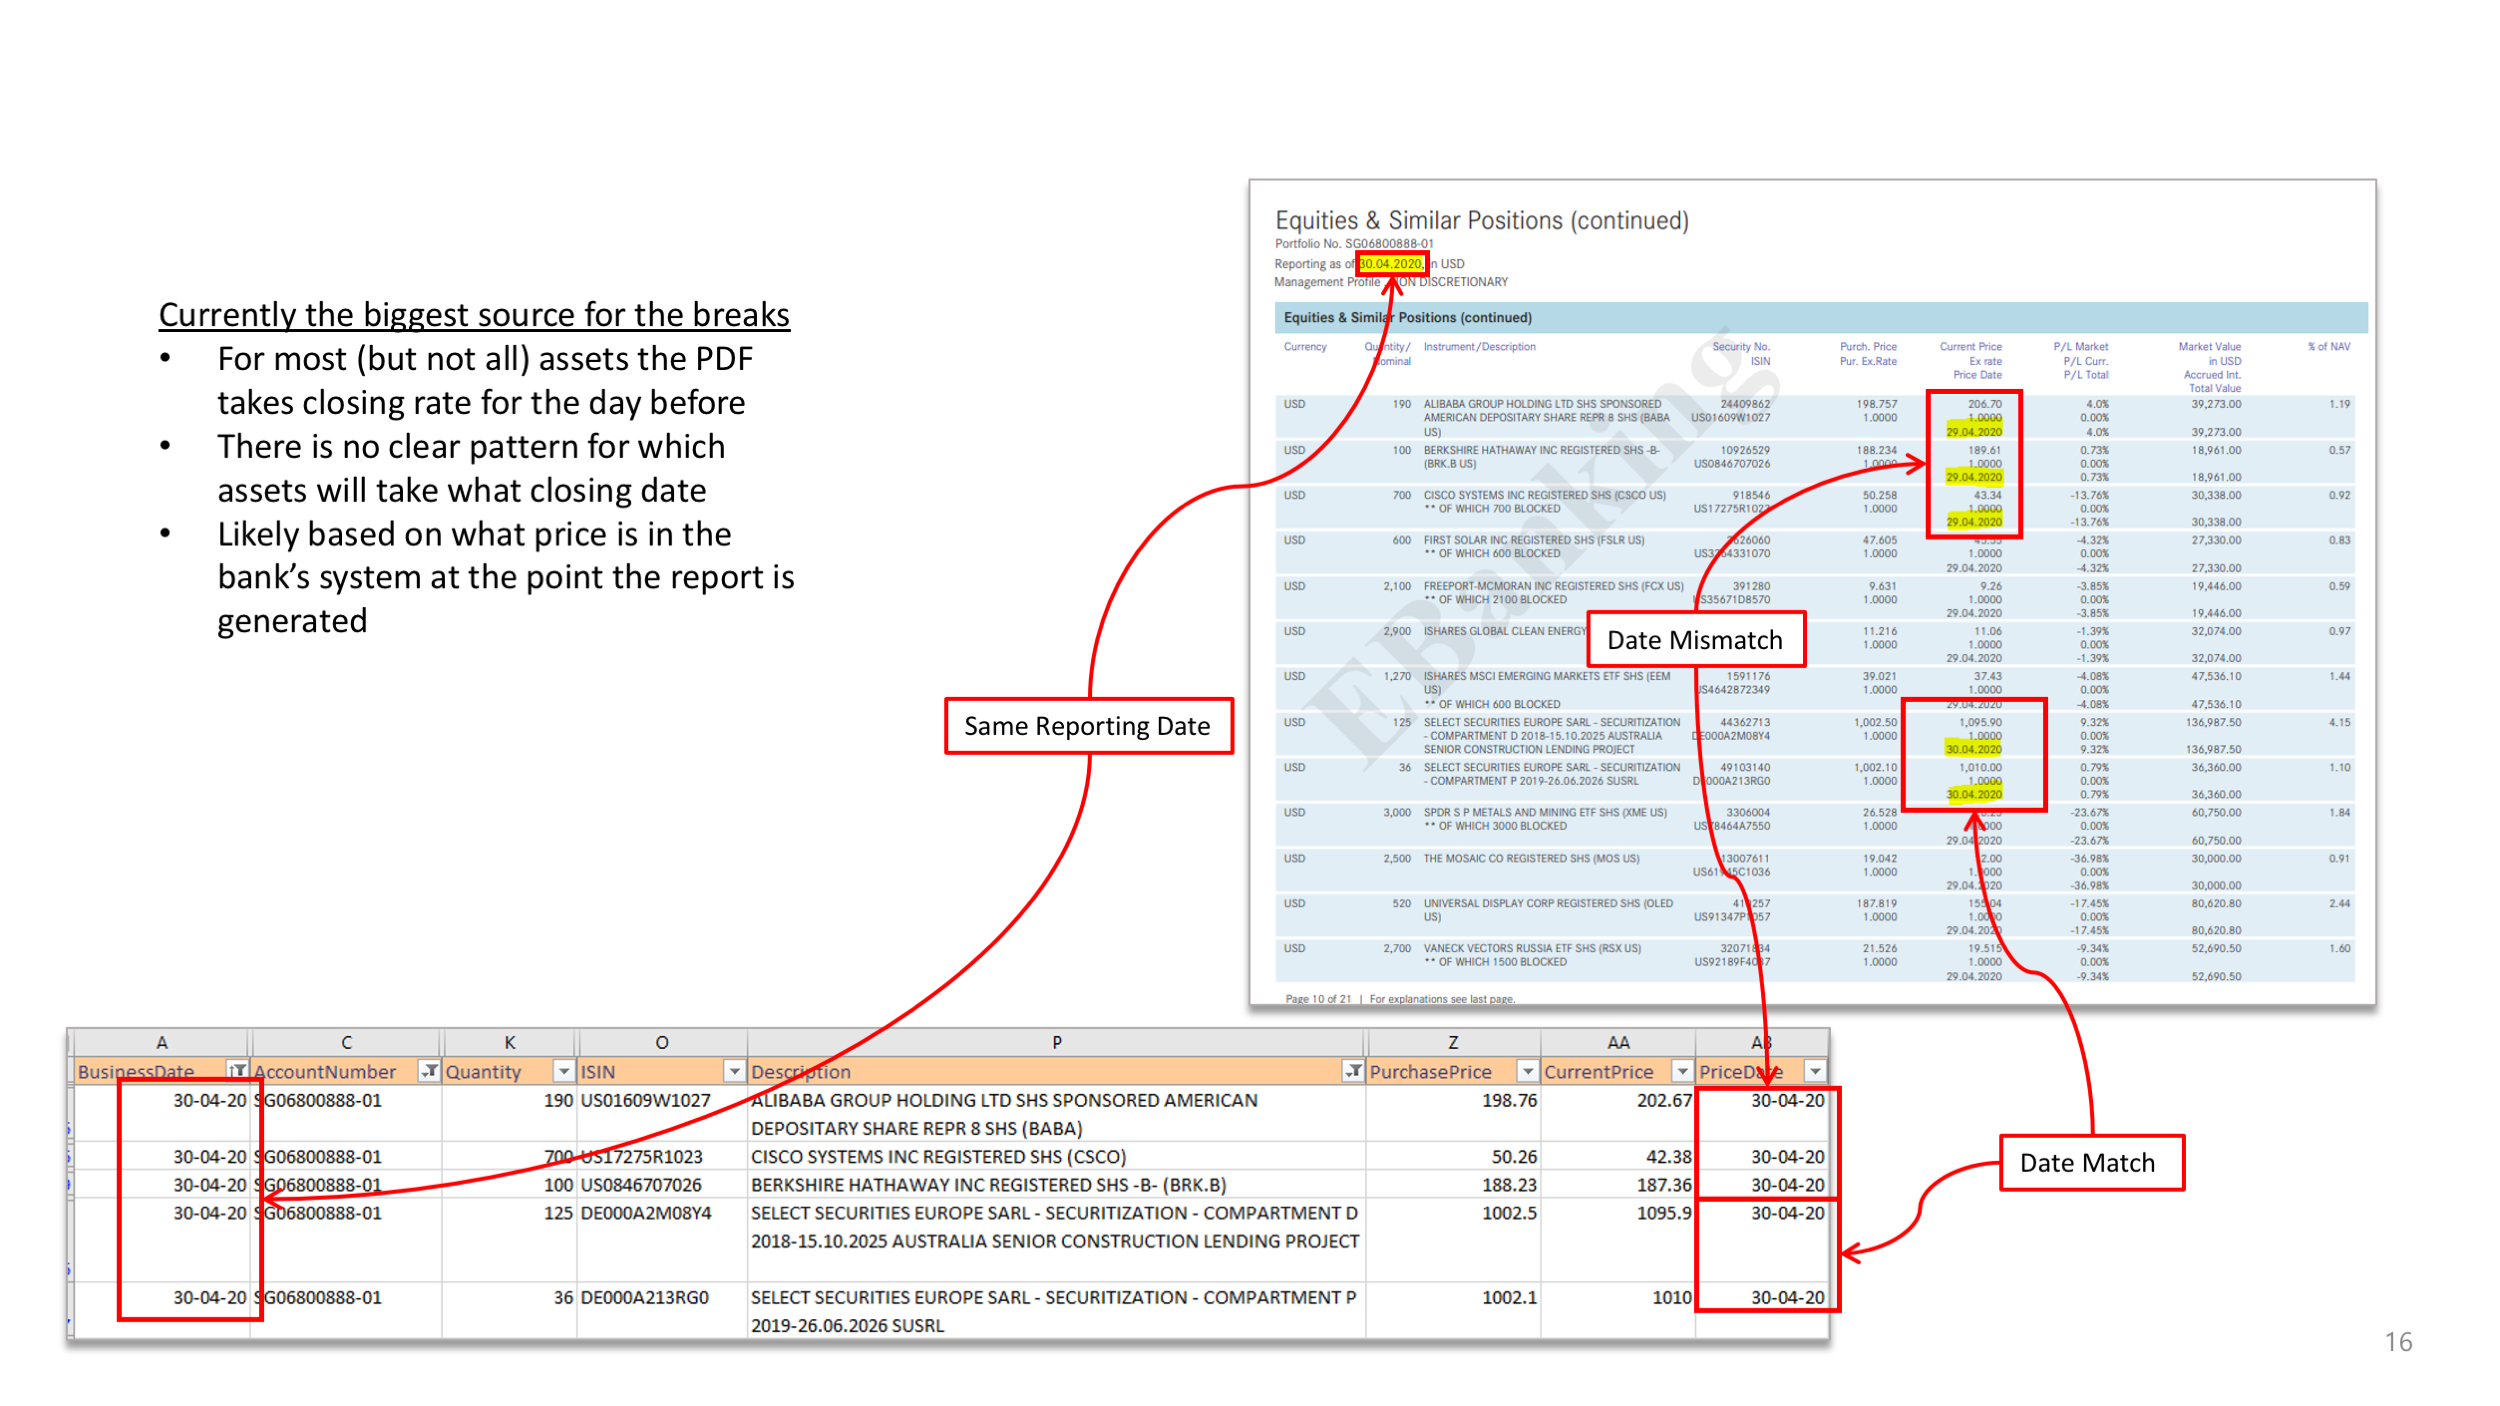Click the CurrentPrice cell showing 1095.9

tap(1664, 1213)
